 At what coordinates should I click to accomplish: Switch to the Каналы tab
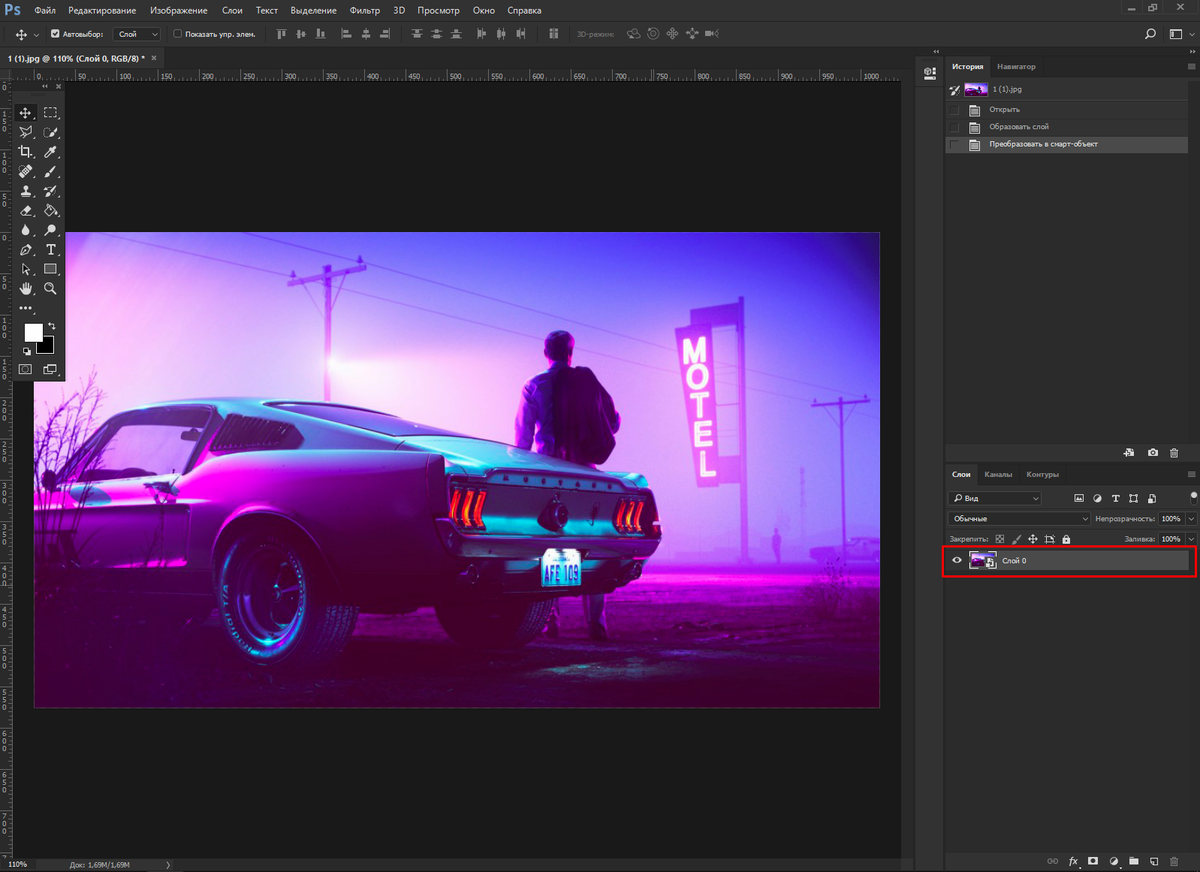pyautogui.click(x=998, y=474)
